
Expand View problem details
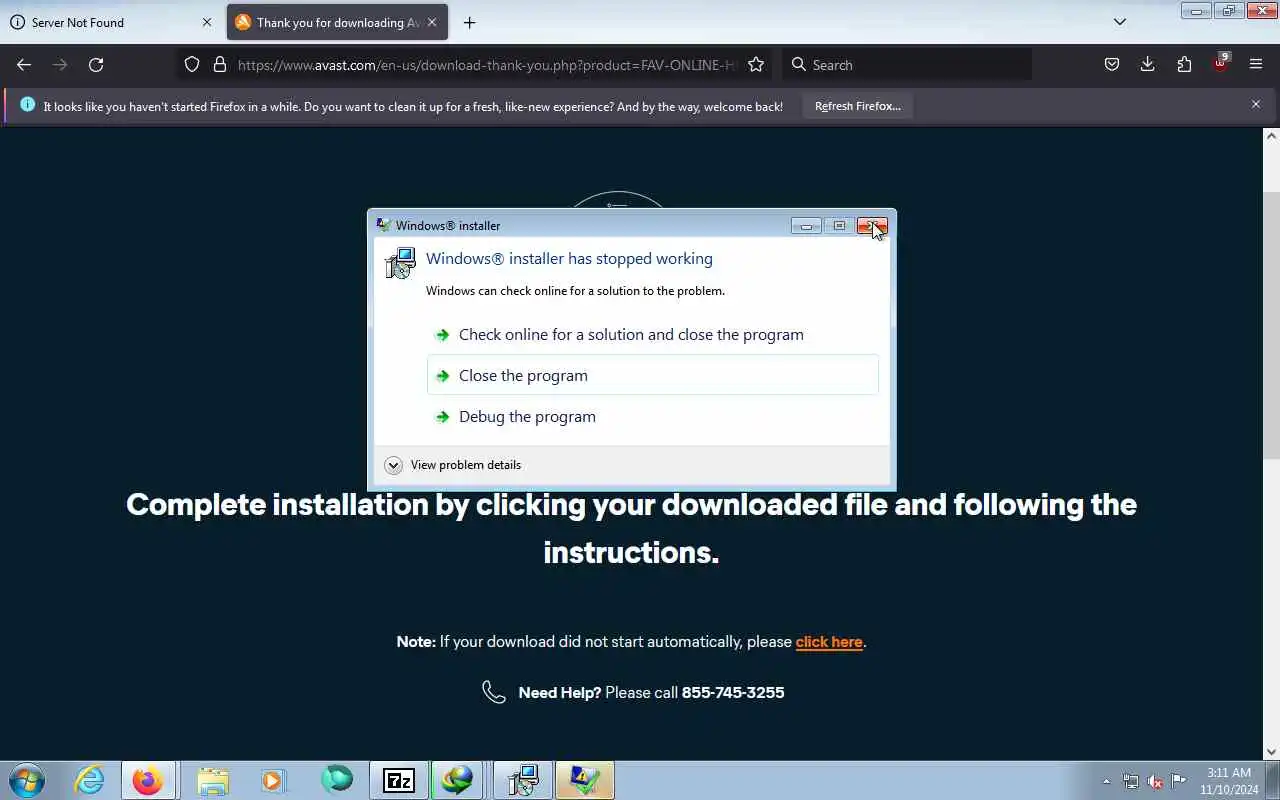(x=453, y=465)
